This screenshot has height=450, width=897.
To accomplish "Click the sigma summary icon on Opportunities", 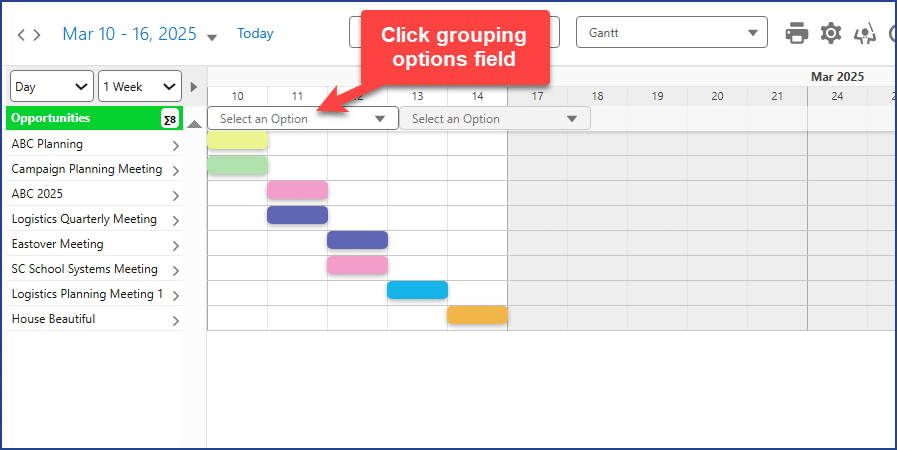I will point(169,119).
